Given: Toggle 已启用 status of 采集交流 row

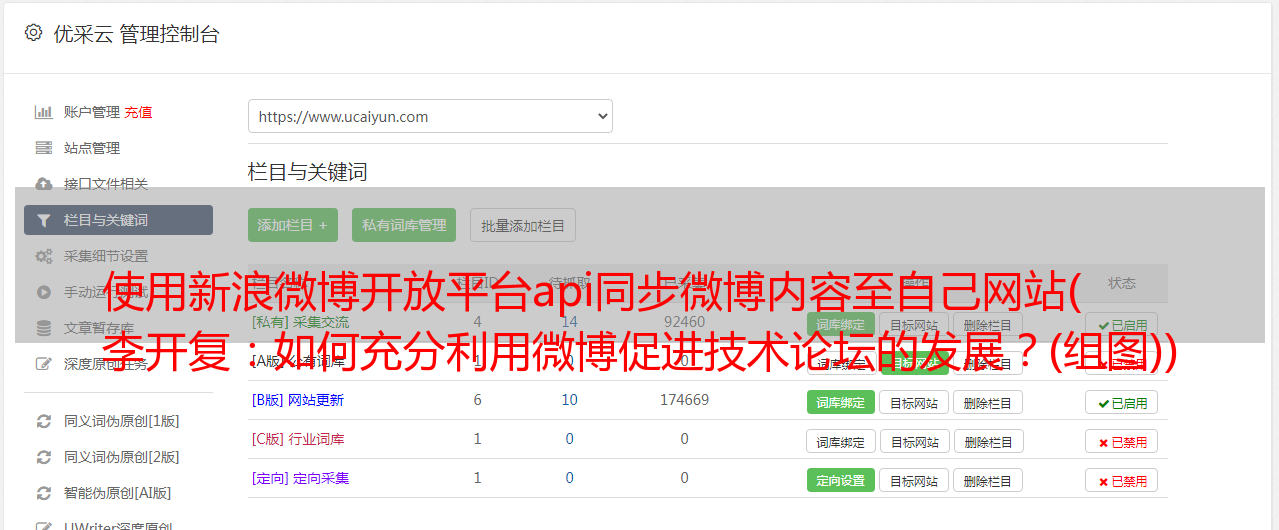Looking at the screenshot, I should pos(1122,325).
